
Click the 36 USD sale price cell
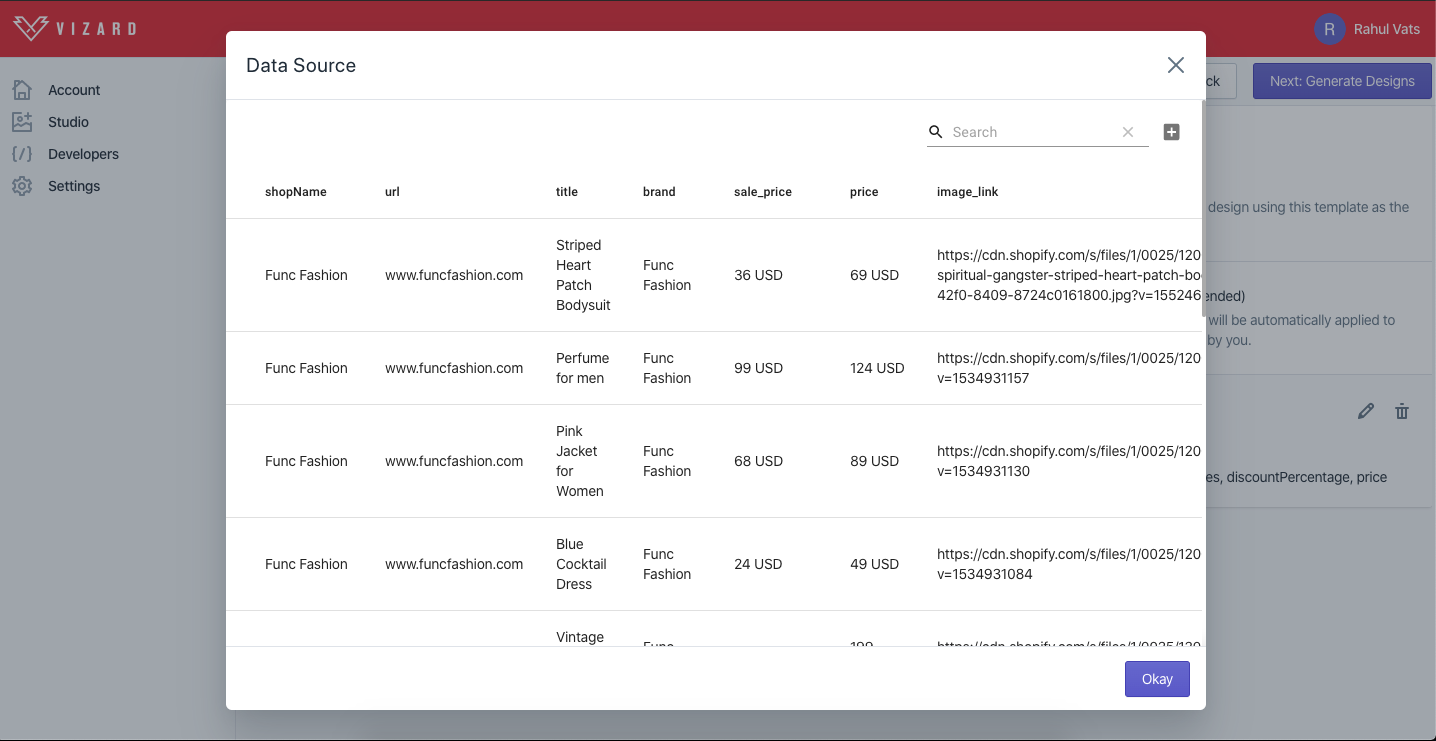[758, 275]
